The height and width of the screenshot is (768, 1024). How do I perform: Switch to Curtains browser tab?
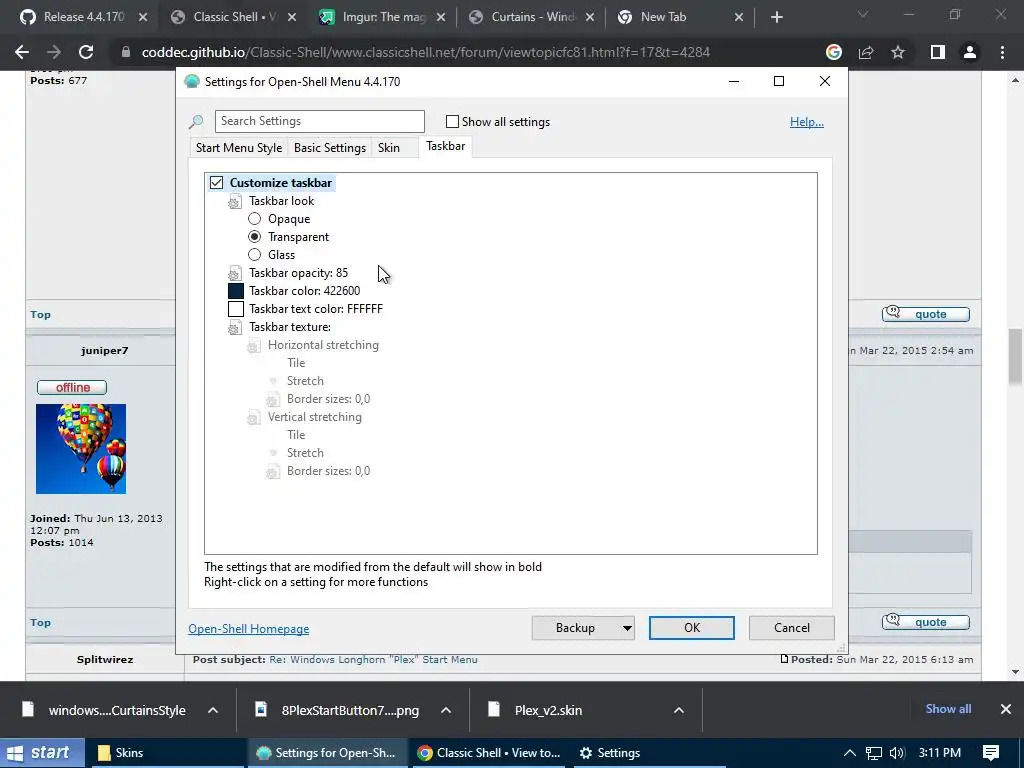pyautogui.click(x=533, y=17)
